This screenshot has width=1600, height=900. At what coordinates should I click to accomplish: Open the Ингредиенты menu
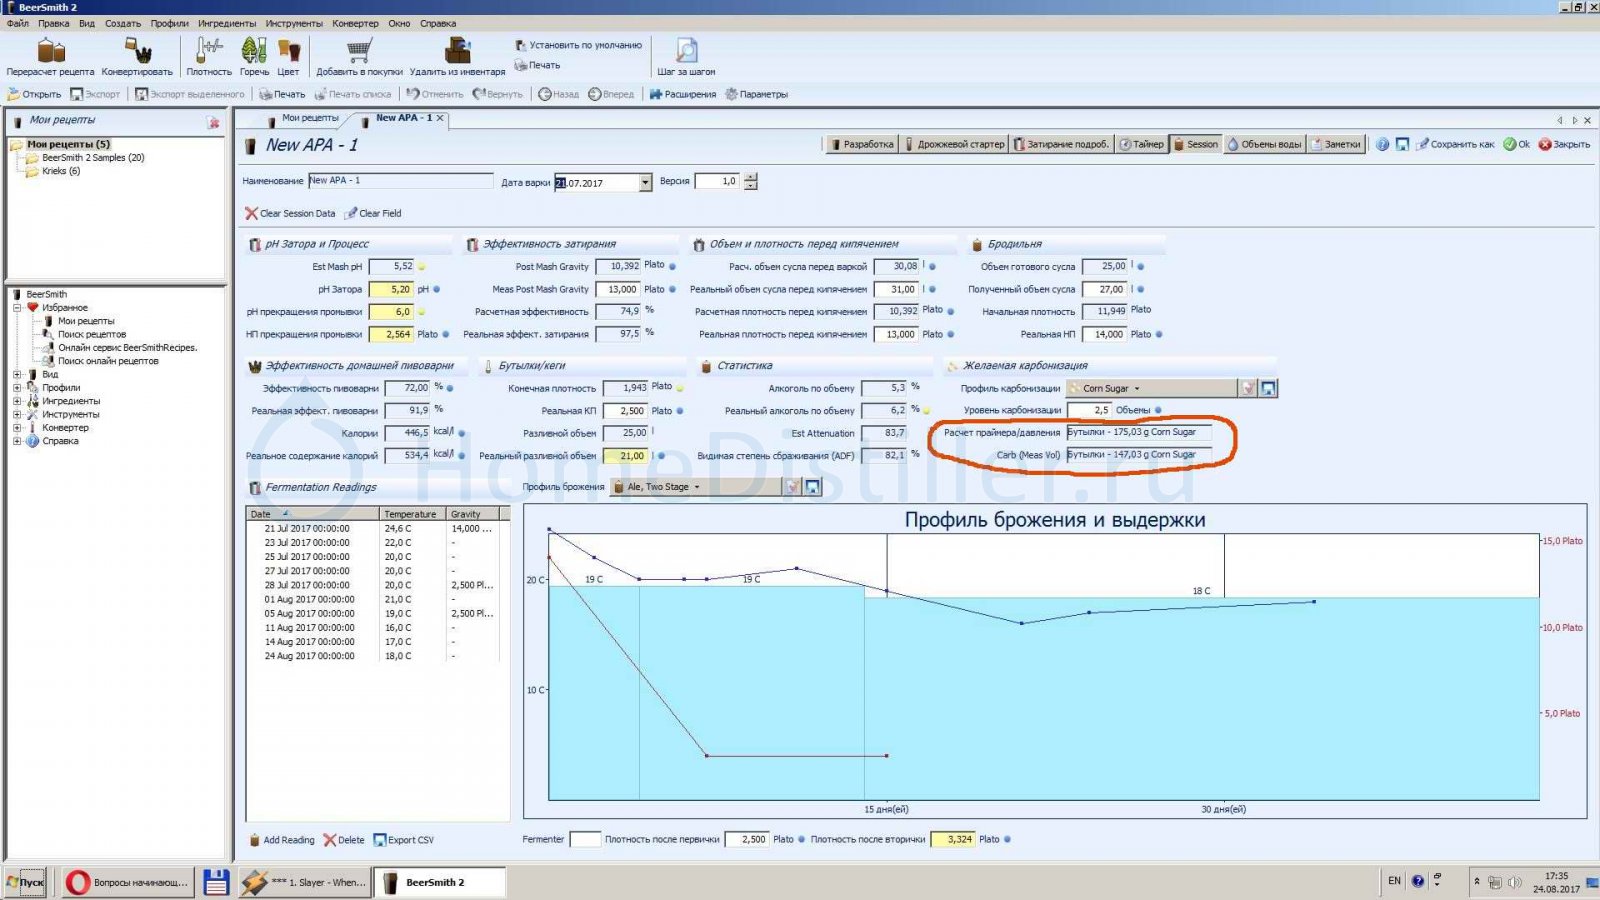pyautogui.click(x=227, y=23)
